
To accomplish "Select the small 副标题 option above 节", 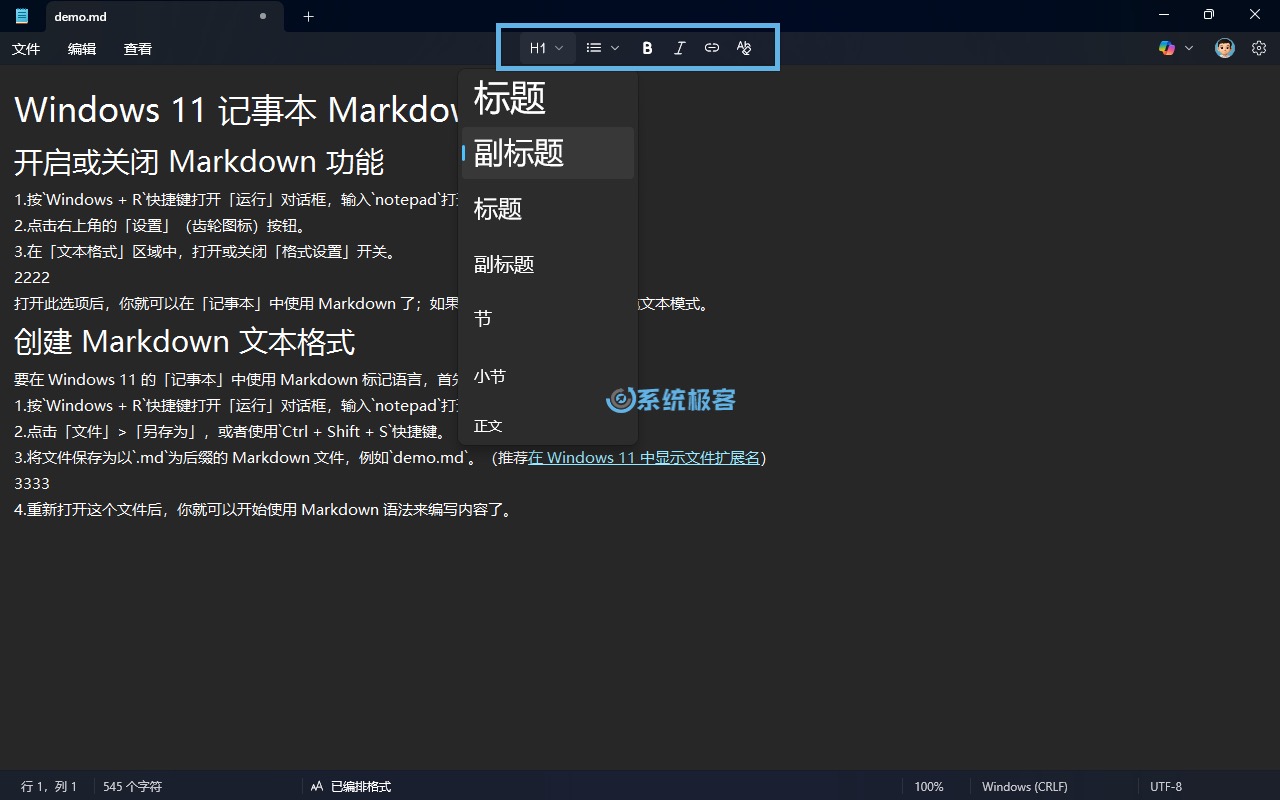I will [548, 264].
